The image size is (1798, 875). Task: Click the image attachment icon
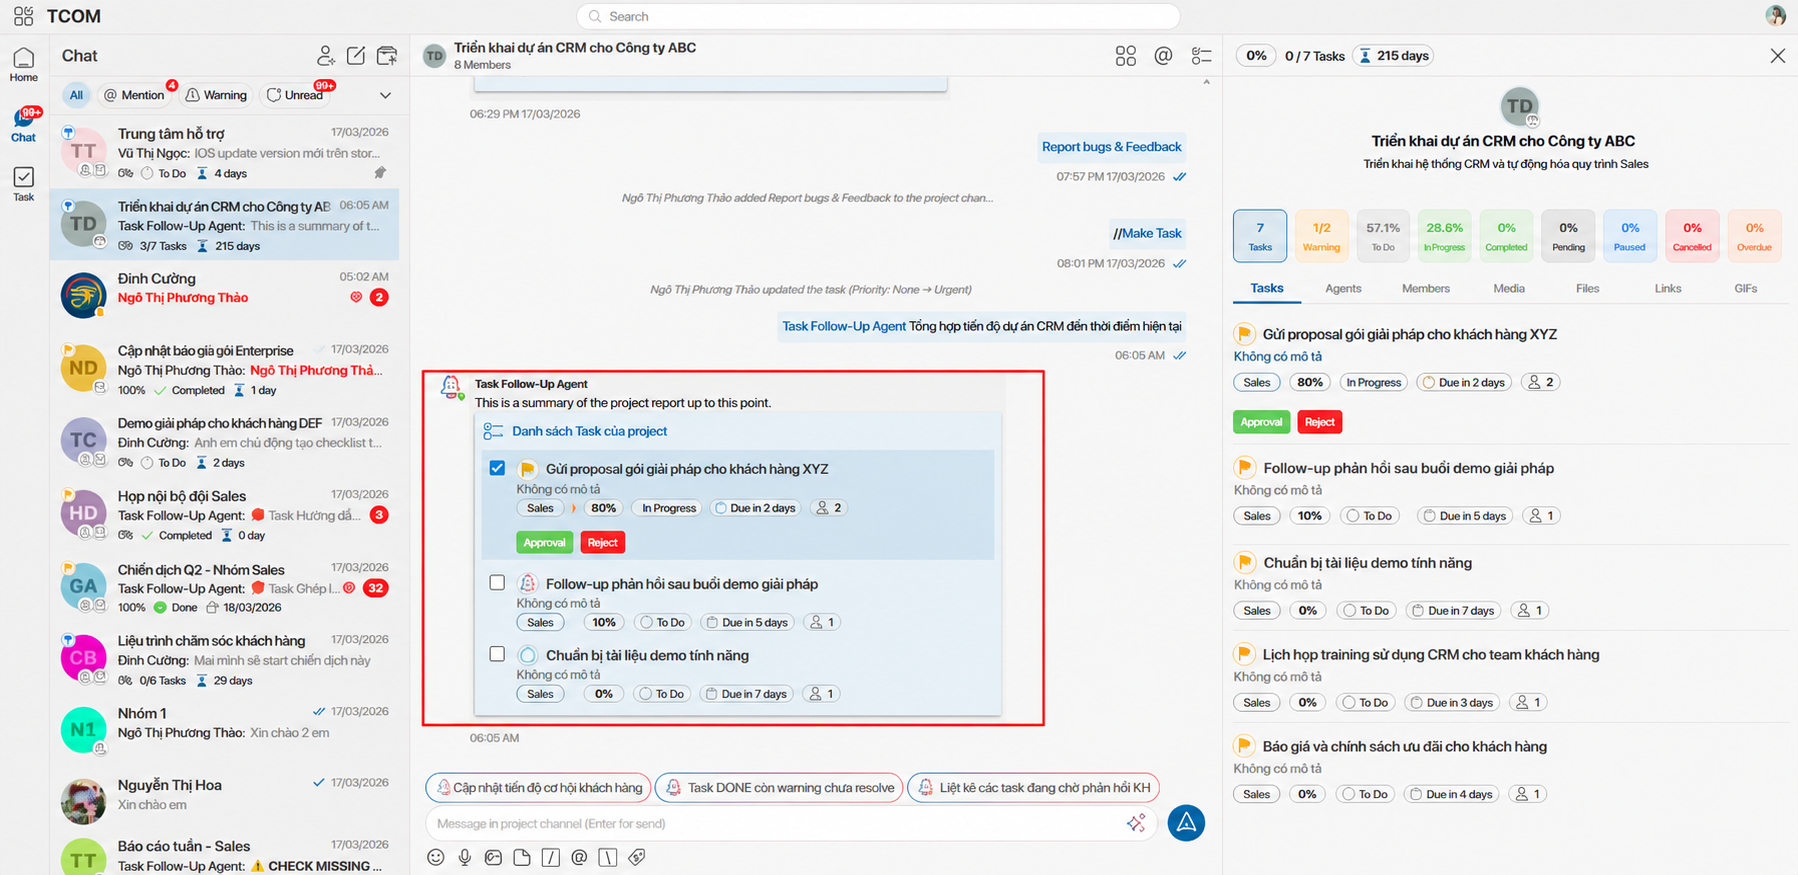(x=494, y=857)
